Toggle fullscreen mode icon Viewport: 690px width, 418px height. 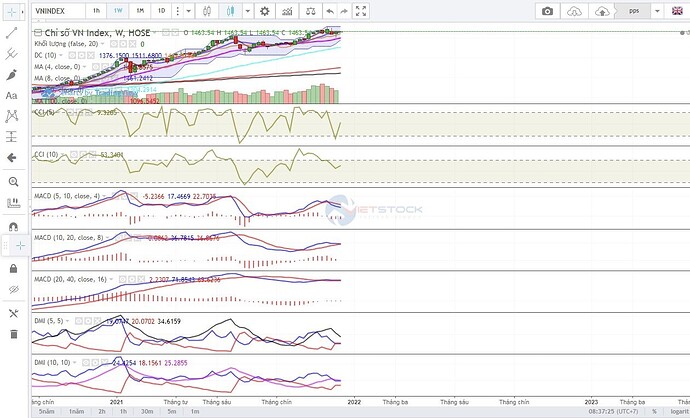point(361,11)
